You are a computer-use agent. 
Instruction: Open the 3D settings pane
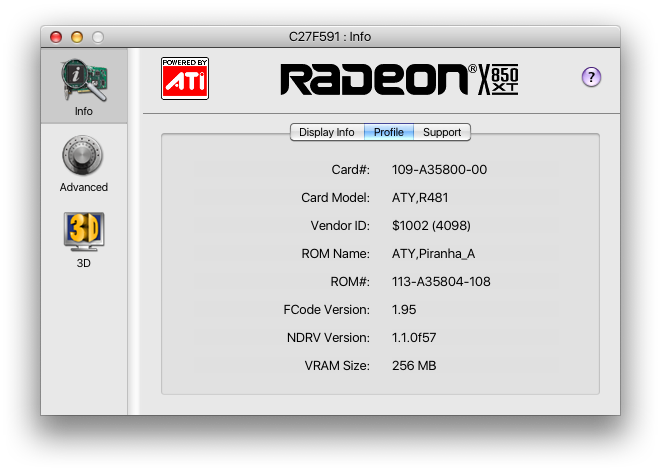tap(84, 236)
